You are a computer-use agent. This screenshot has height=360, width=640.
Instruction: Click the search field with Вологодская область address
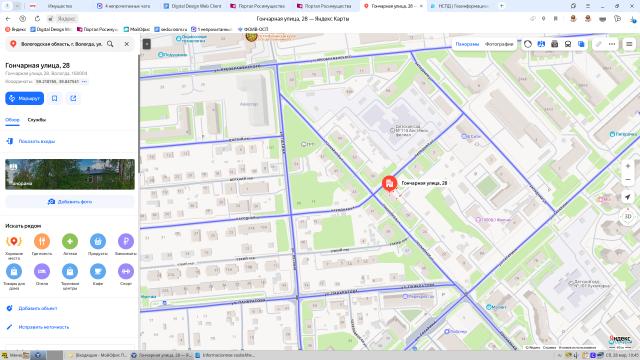[x=61, y=44]
